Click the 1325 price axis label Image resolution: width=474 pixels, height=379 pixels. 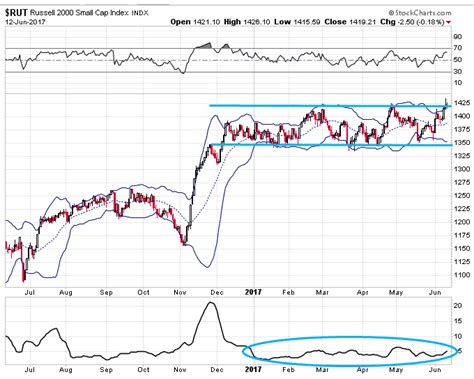point(462,156)
